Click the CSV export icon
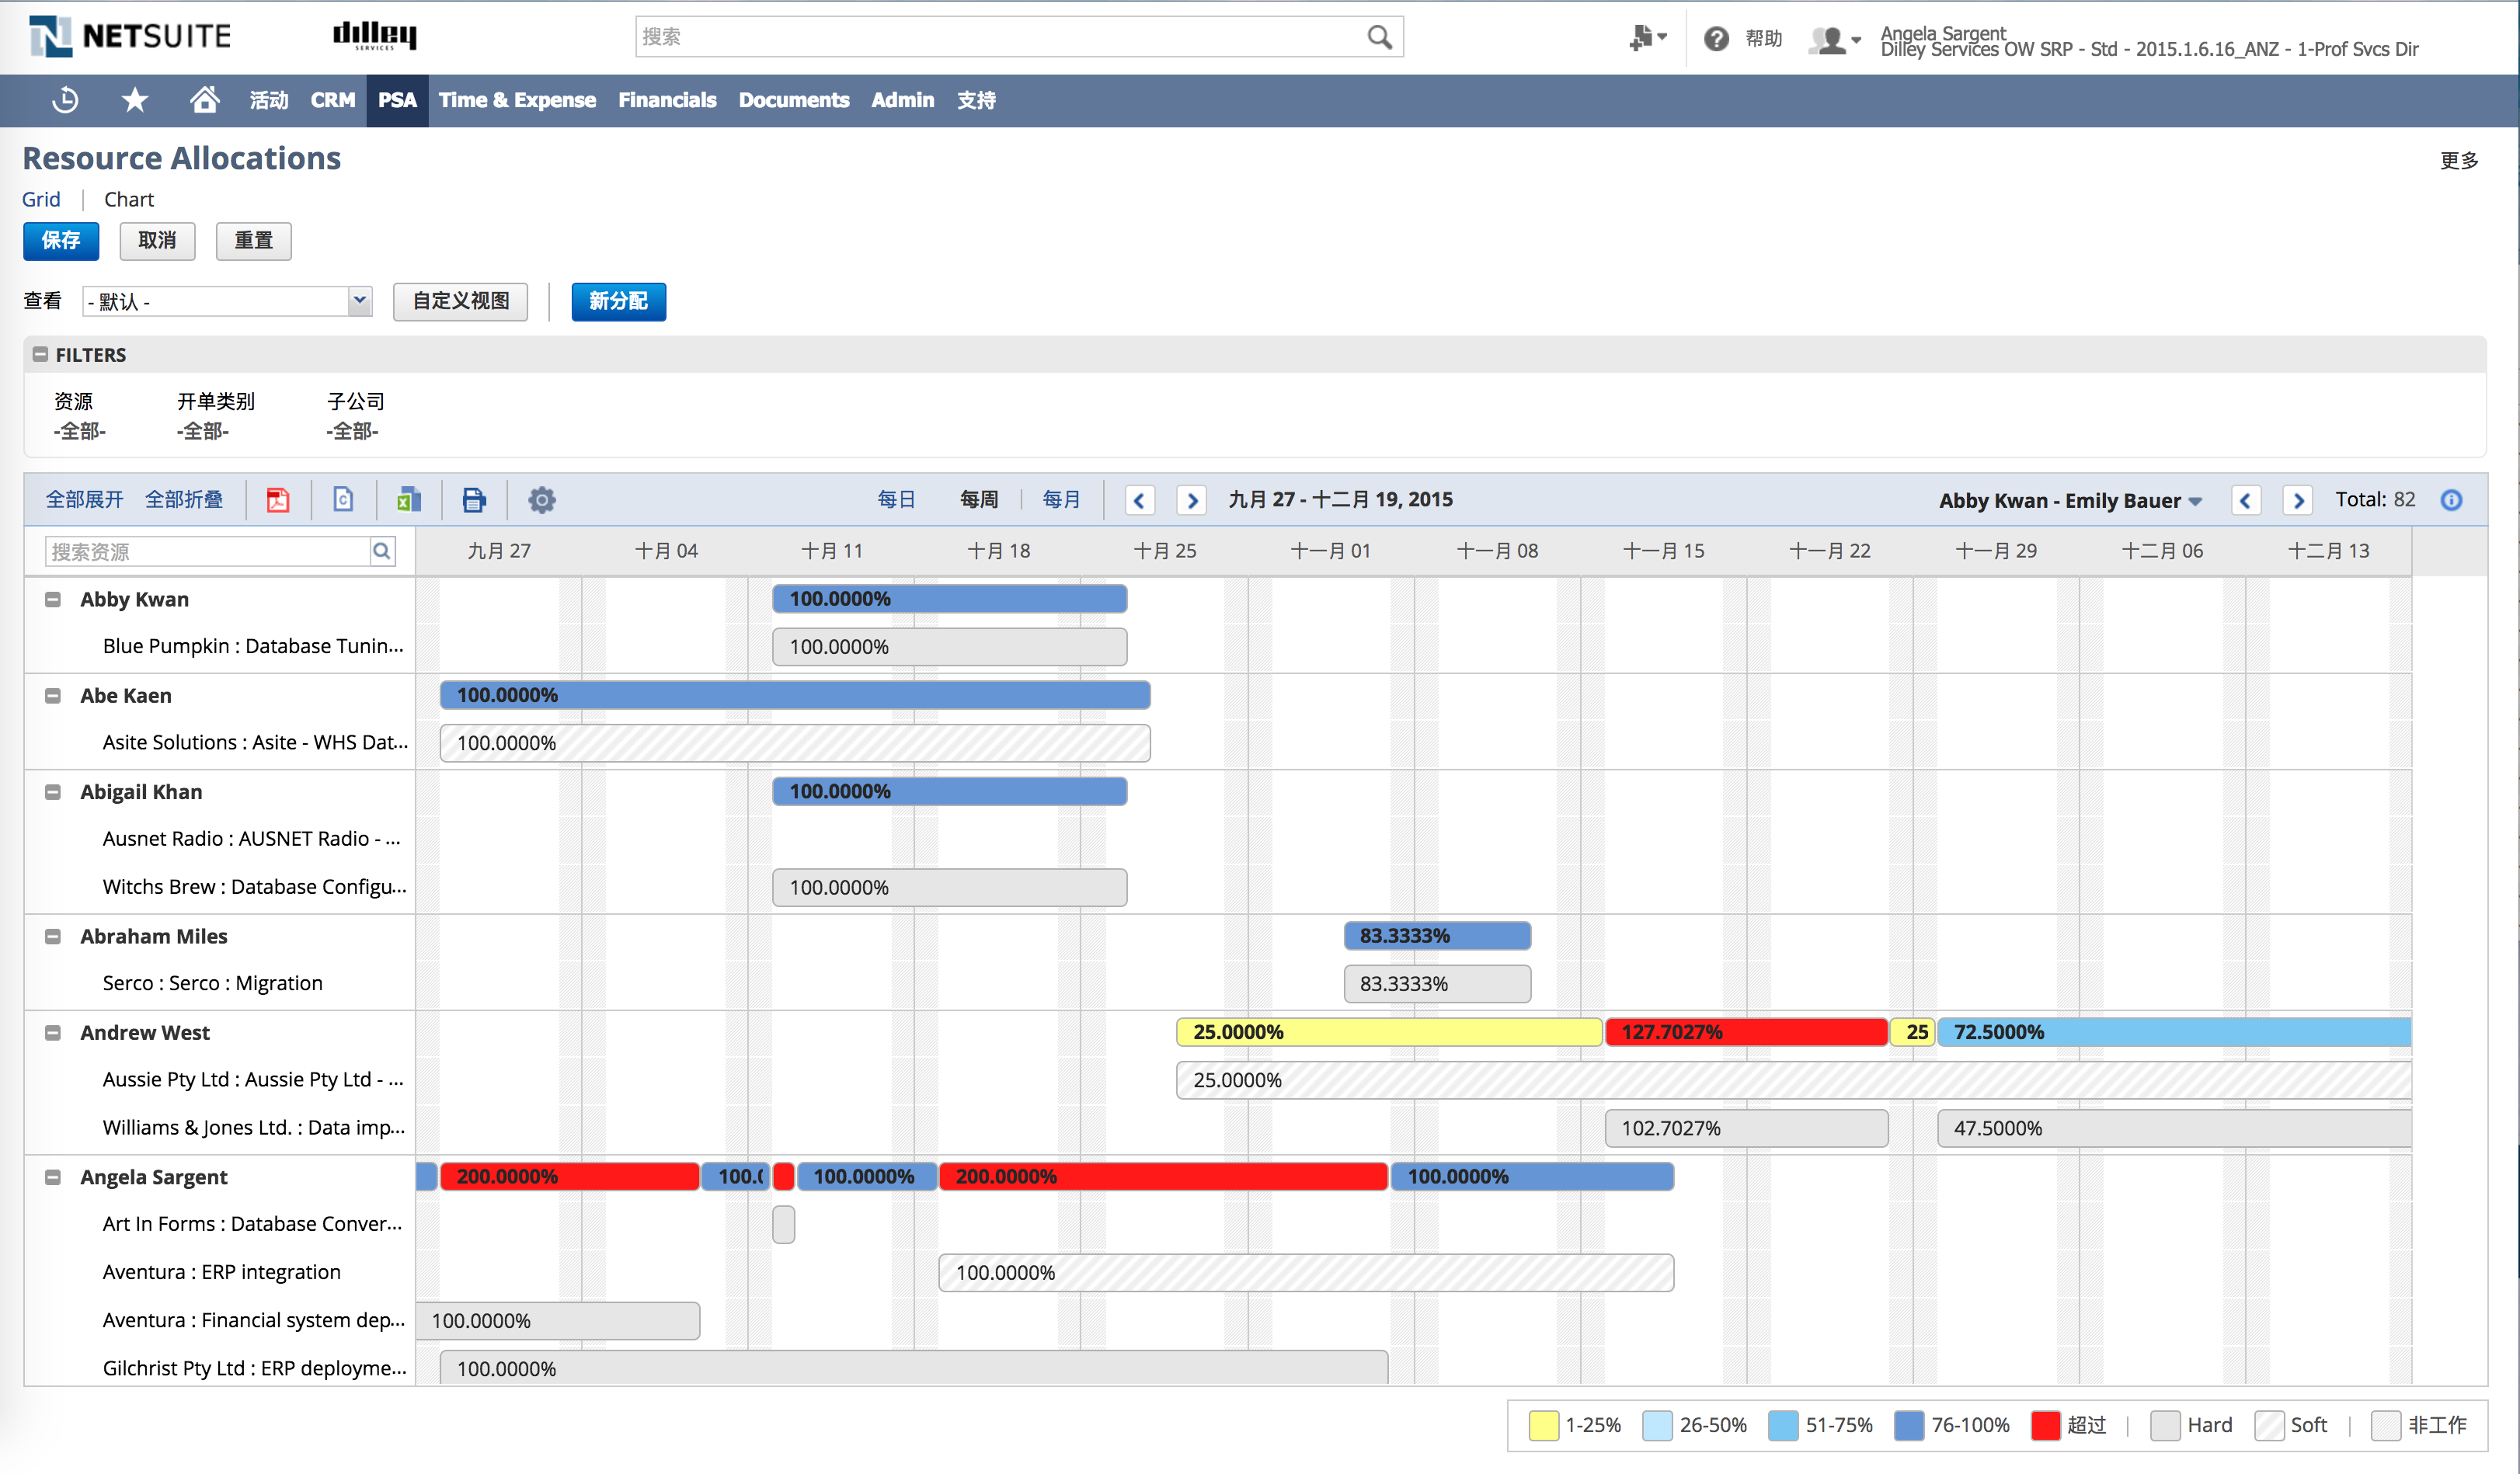Screen dimensions: 2520x1474 [343, 500]
